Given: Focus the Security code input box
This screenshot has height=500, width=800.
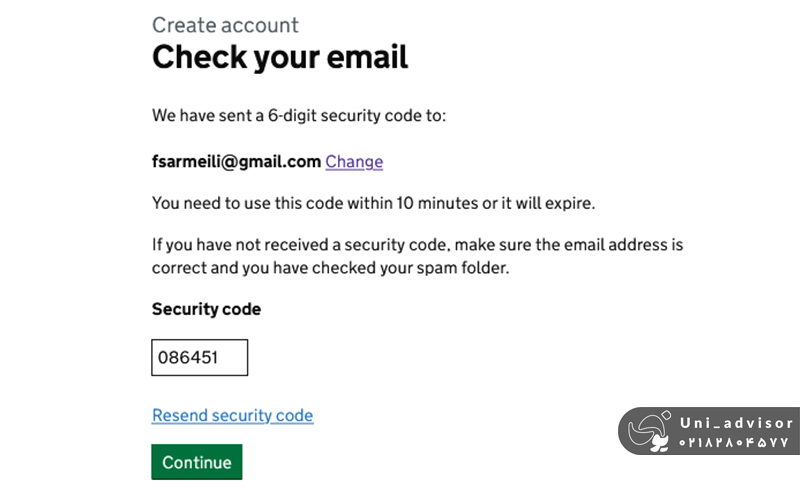Looking at the screenshot, I should pyautogui.click(x=199, y=357).
